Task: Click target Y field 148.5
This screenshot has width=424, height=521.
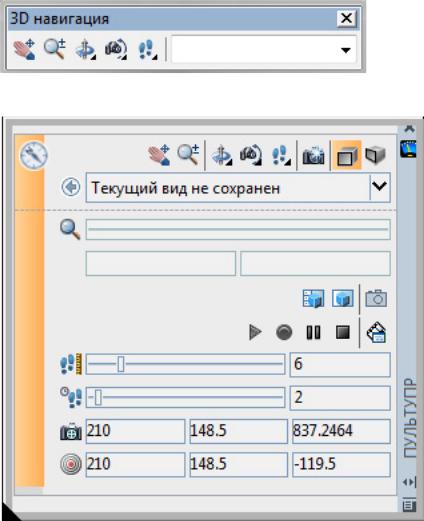Action: click(x=238, y=464)
